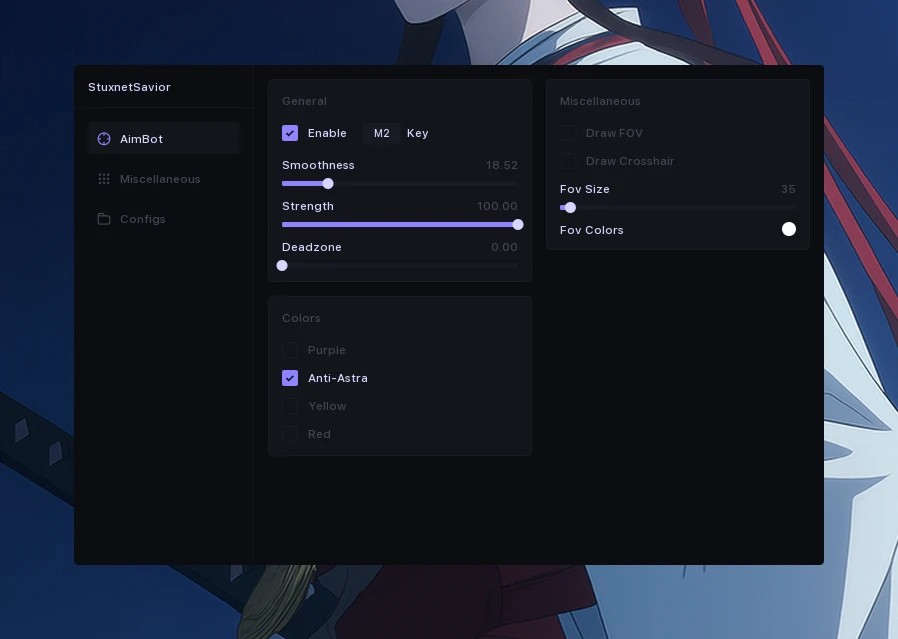Click the Deadzone slider handle

click(282, 266)
